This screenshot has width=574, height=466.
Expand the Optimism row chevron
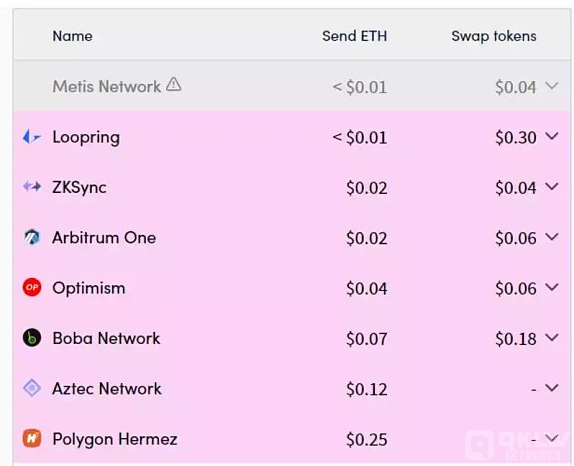point(552,287)
